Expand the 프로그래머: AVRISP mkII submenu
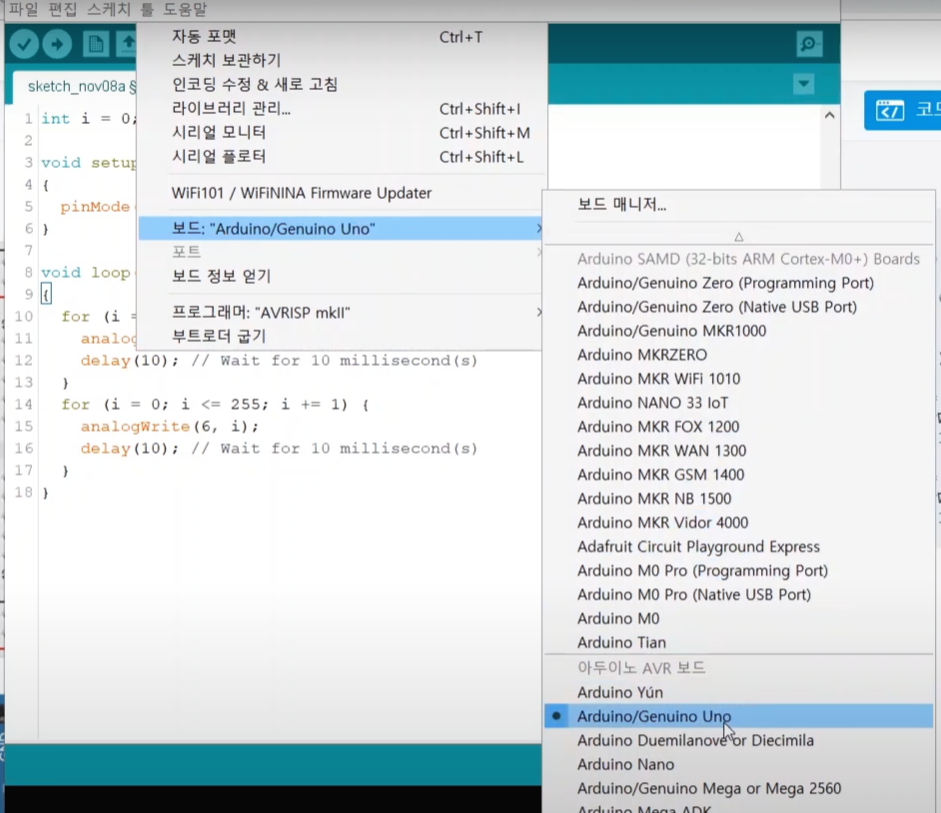 341,313
